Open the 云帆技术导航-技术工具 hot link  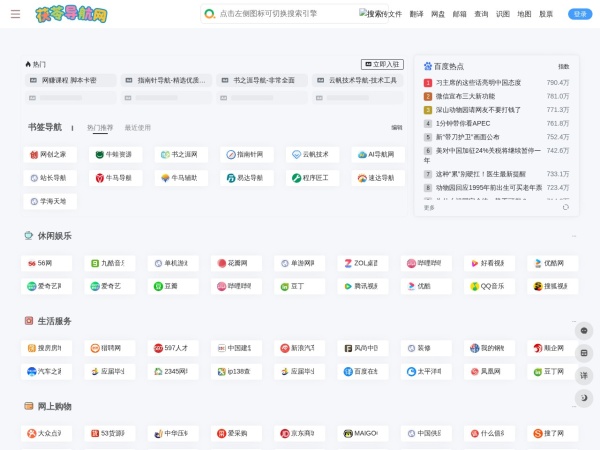[357, 80]
